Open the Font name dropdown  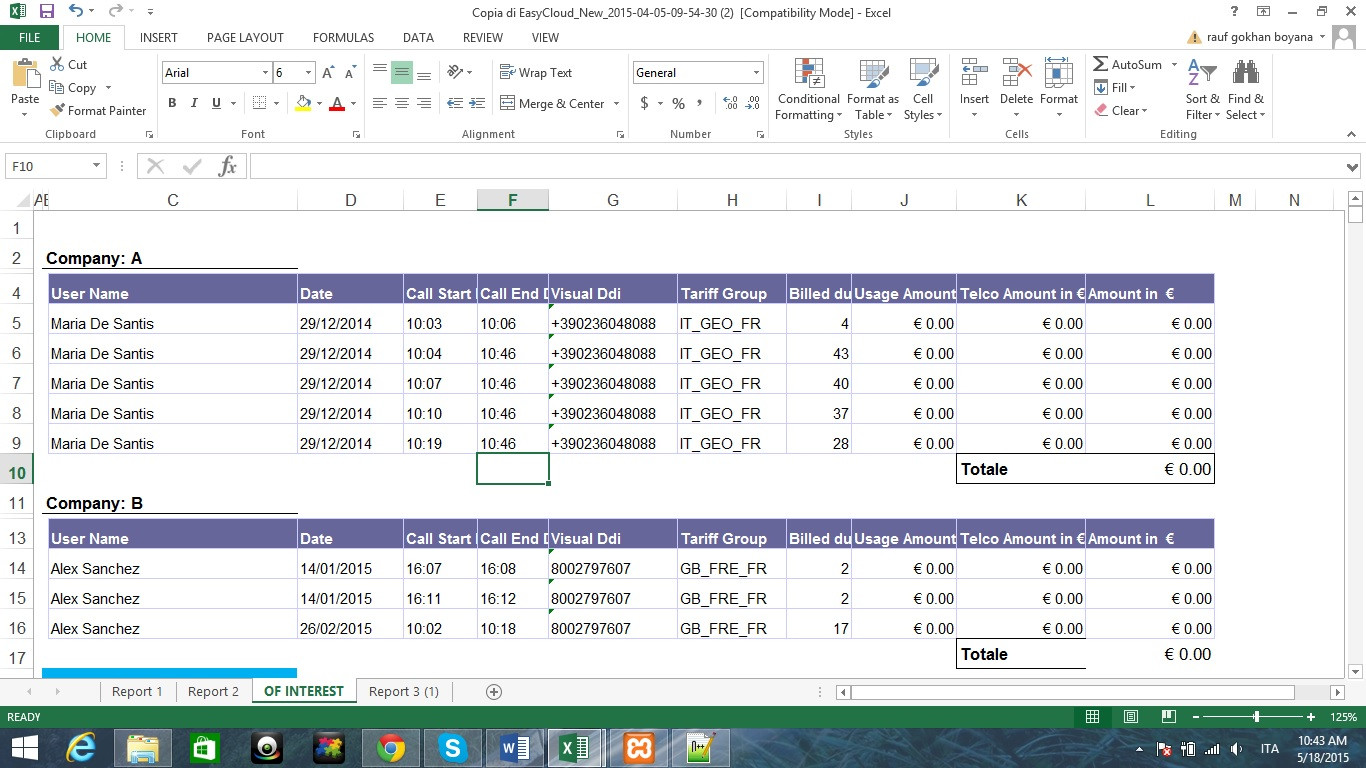pos(263,72)
